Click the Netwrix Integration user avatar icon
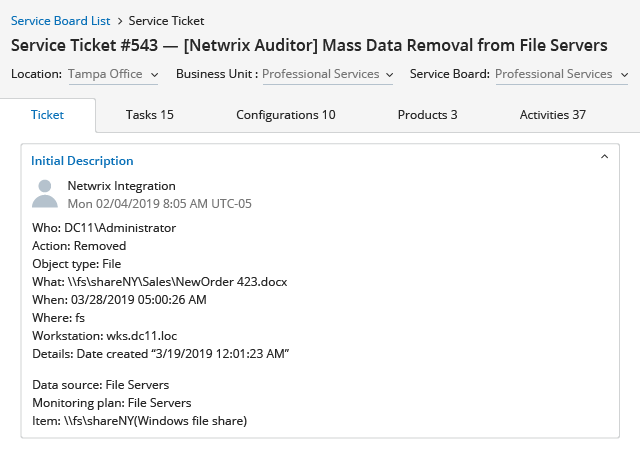The image size is (640, 450). [x=44, y=194]
